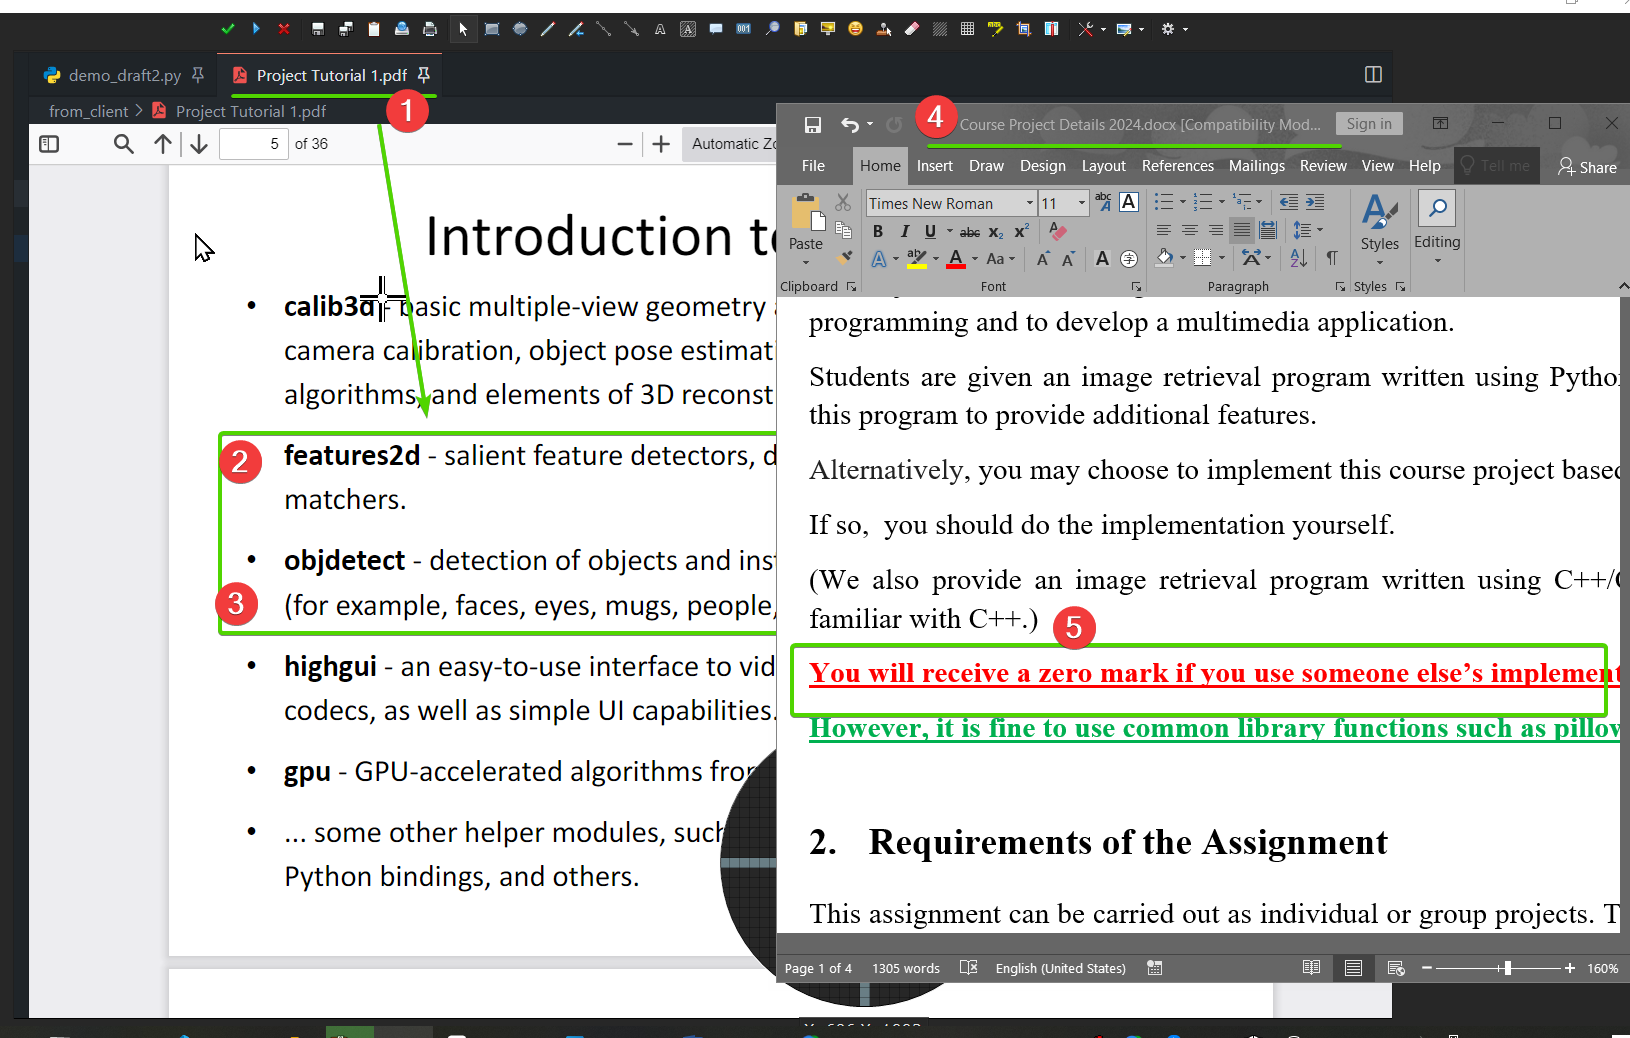This screenshot has height=1038, width=1630.
Task: Go to previous PDF page arrow
Action: pyautogui.click(x=163, y=144)
